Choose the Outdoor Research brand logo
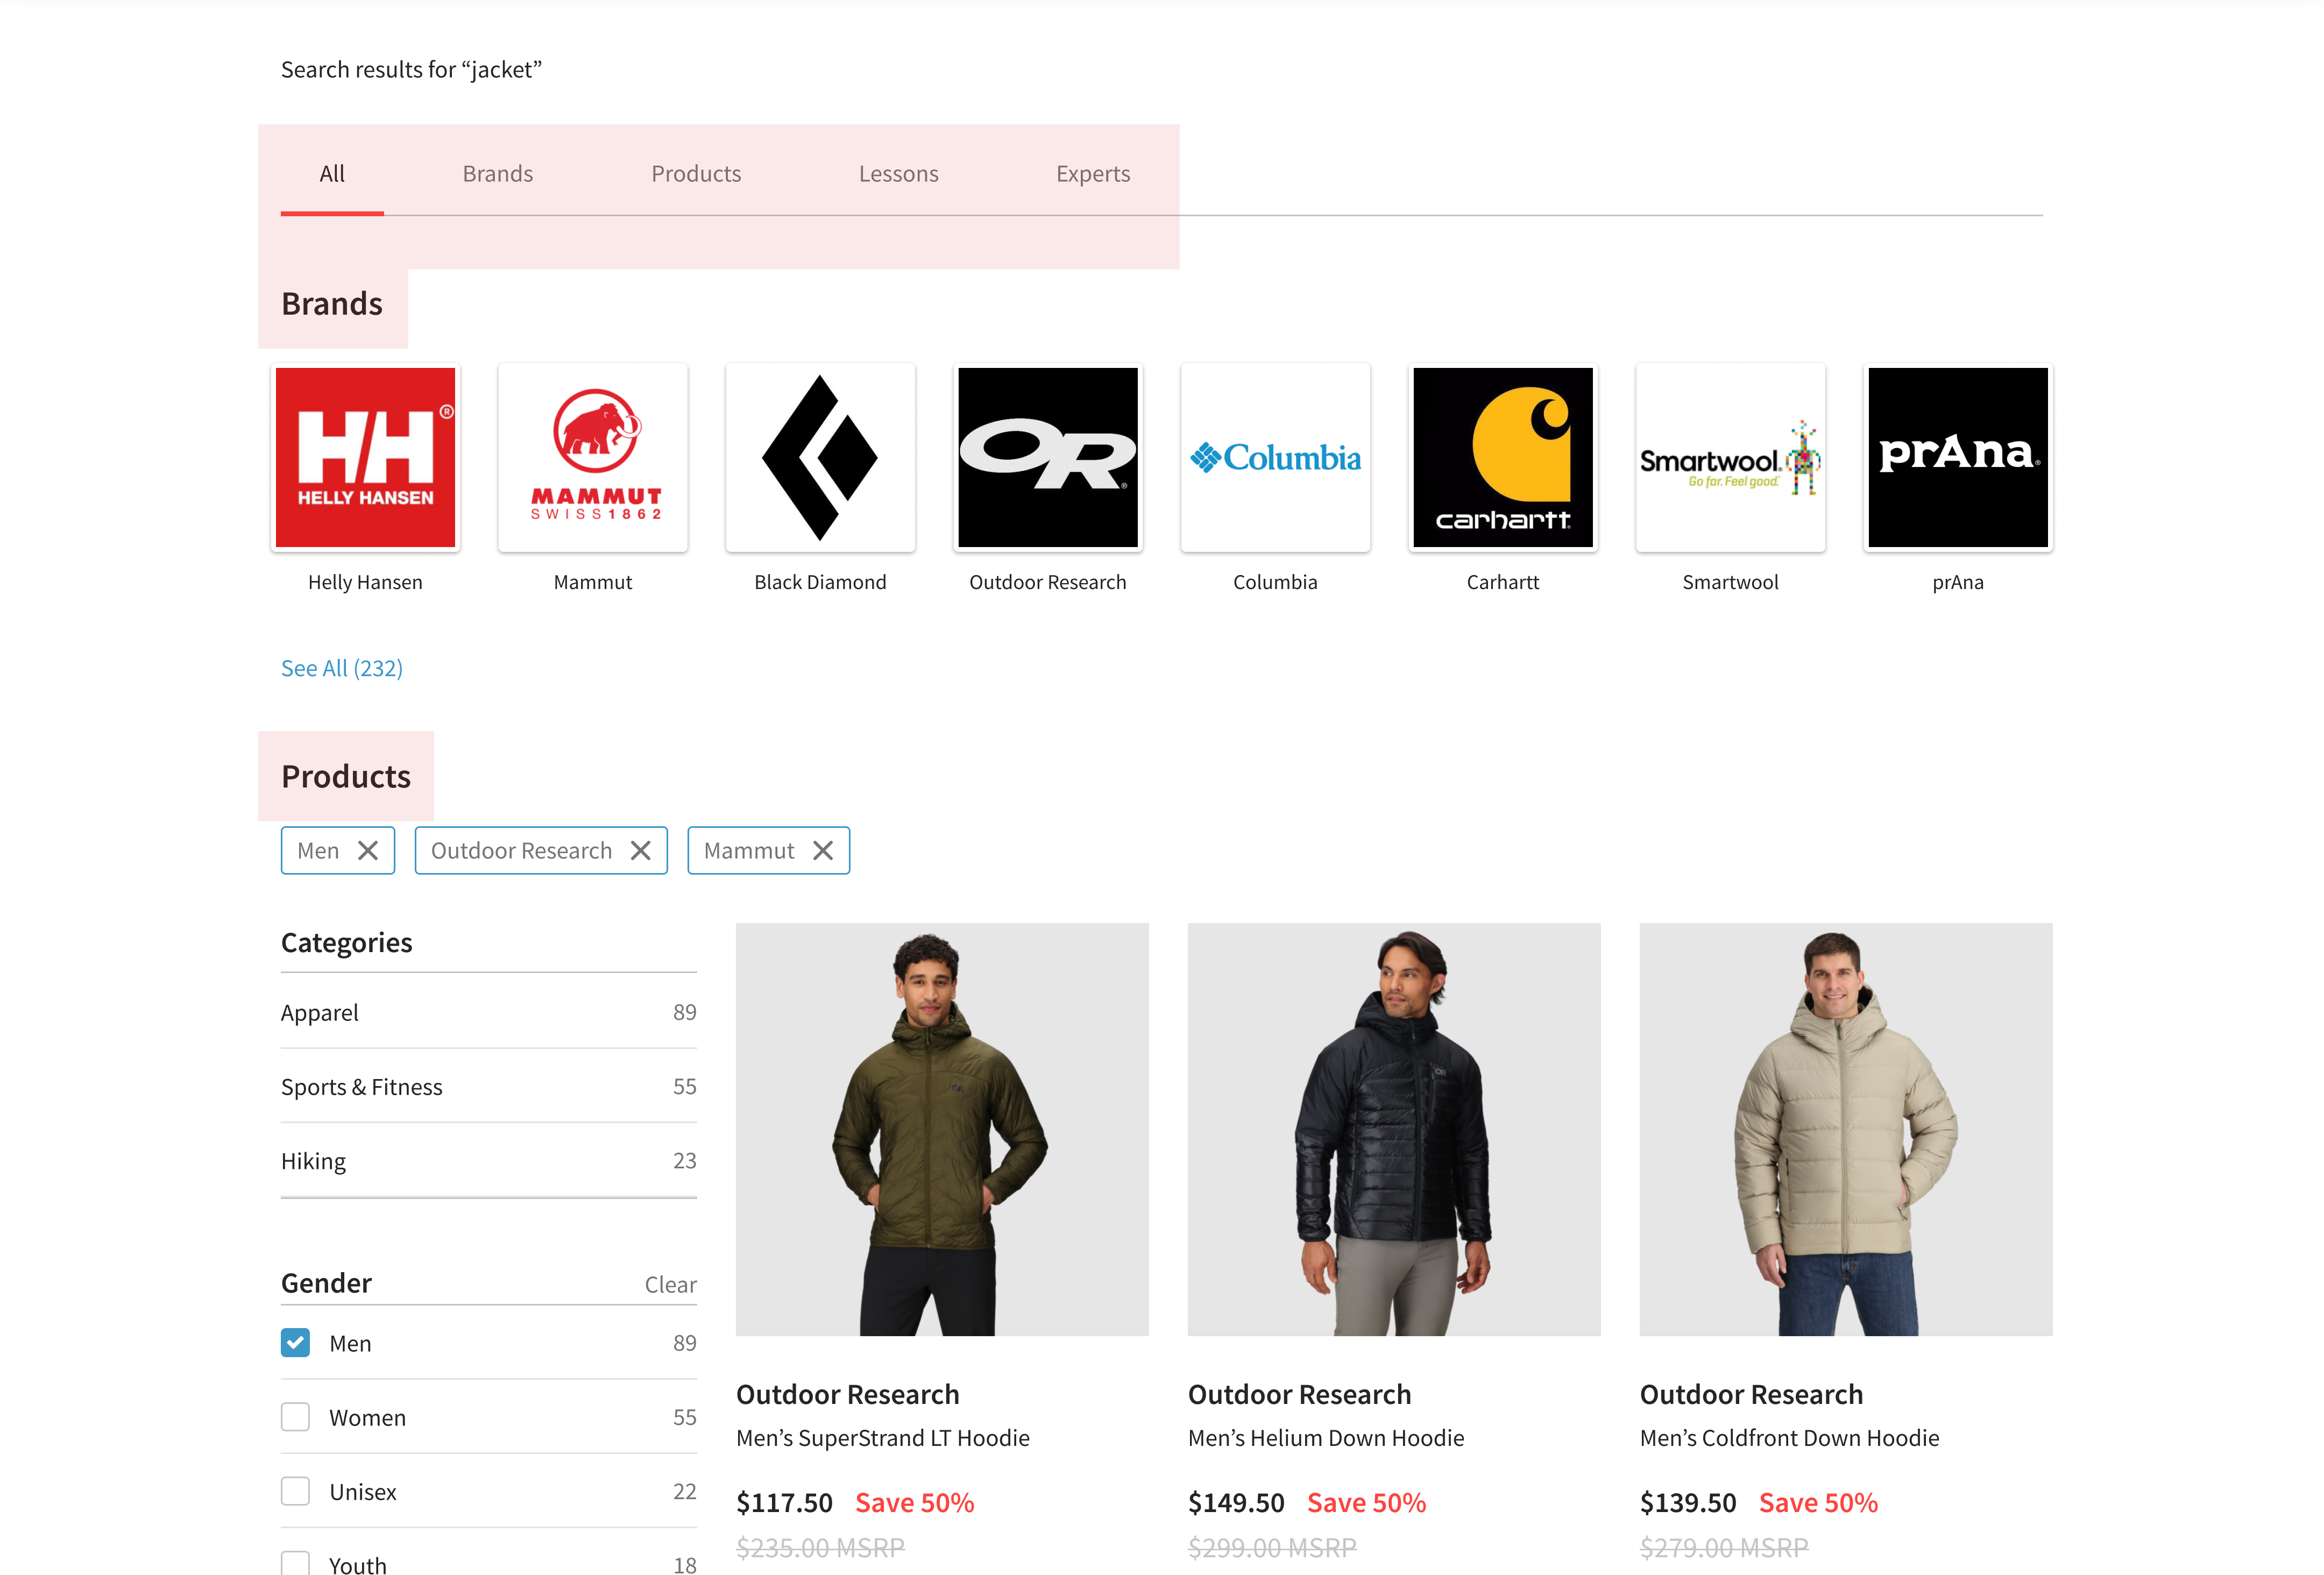 coord(1048,457)
